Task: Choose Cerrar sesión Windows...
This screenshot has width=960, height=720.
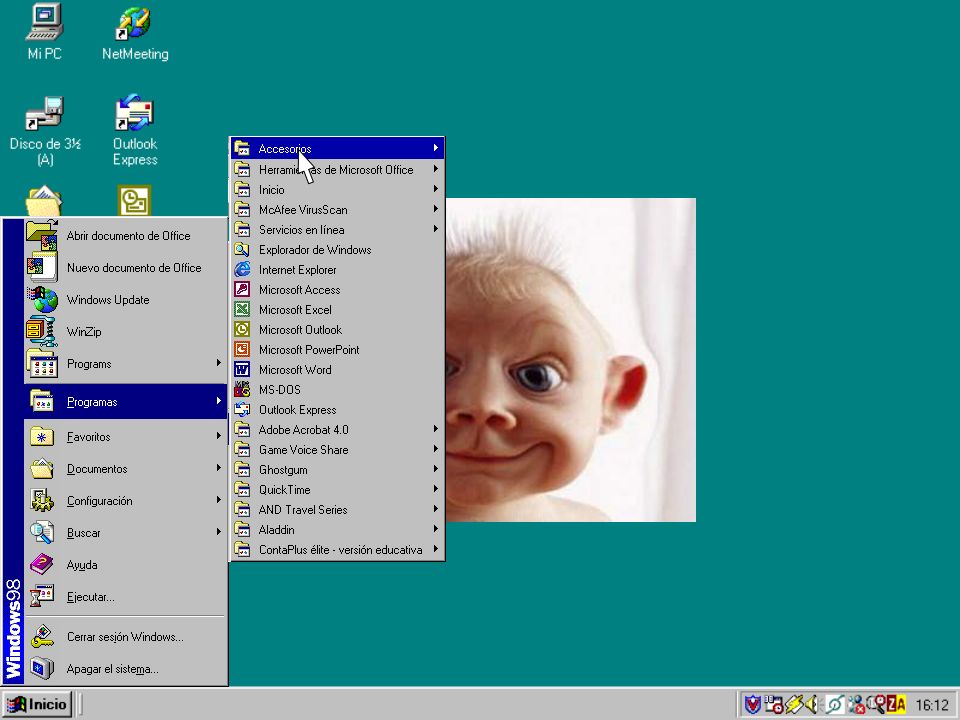Action: [126, 637]
